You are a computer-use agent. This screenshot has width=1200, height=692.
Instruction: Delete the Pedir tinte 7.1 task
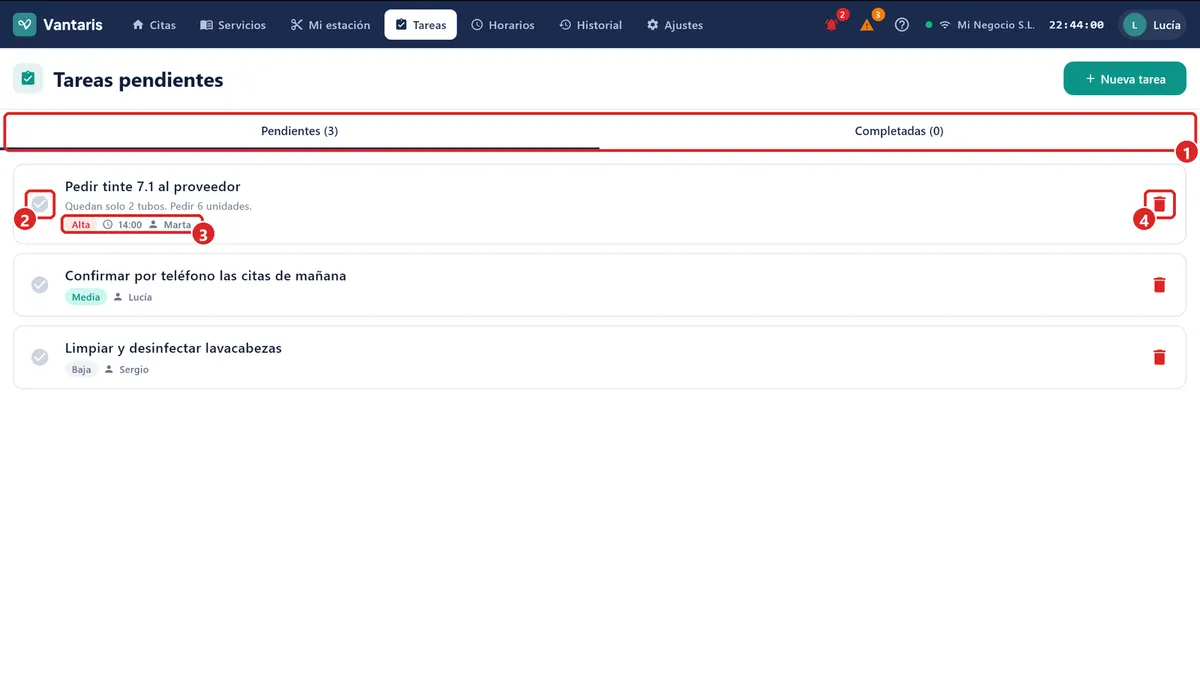tap(1159, 204)
